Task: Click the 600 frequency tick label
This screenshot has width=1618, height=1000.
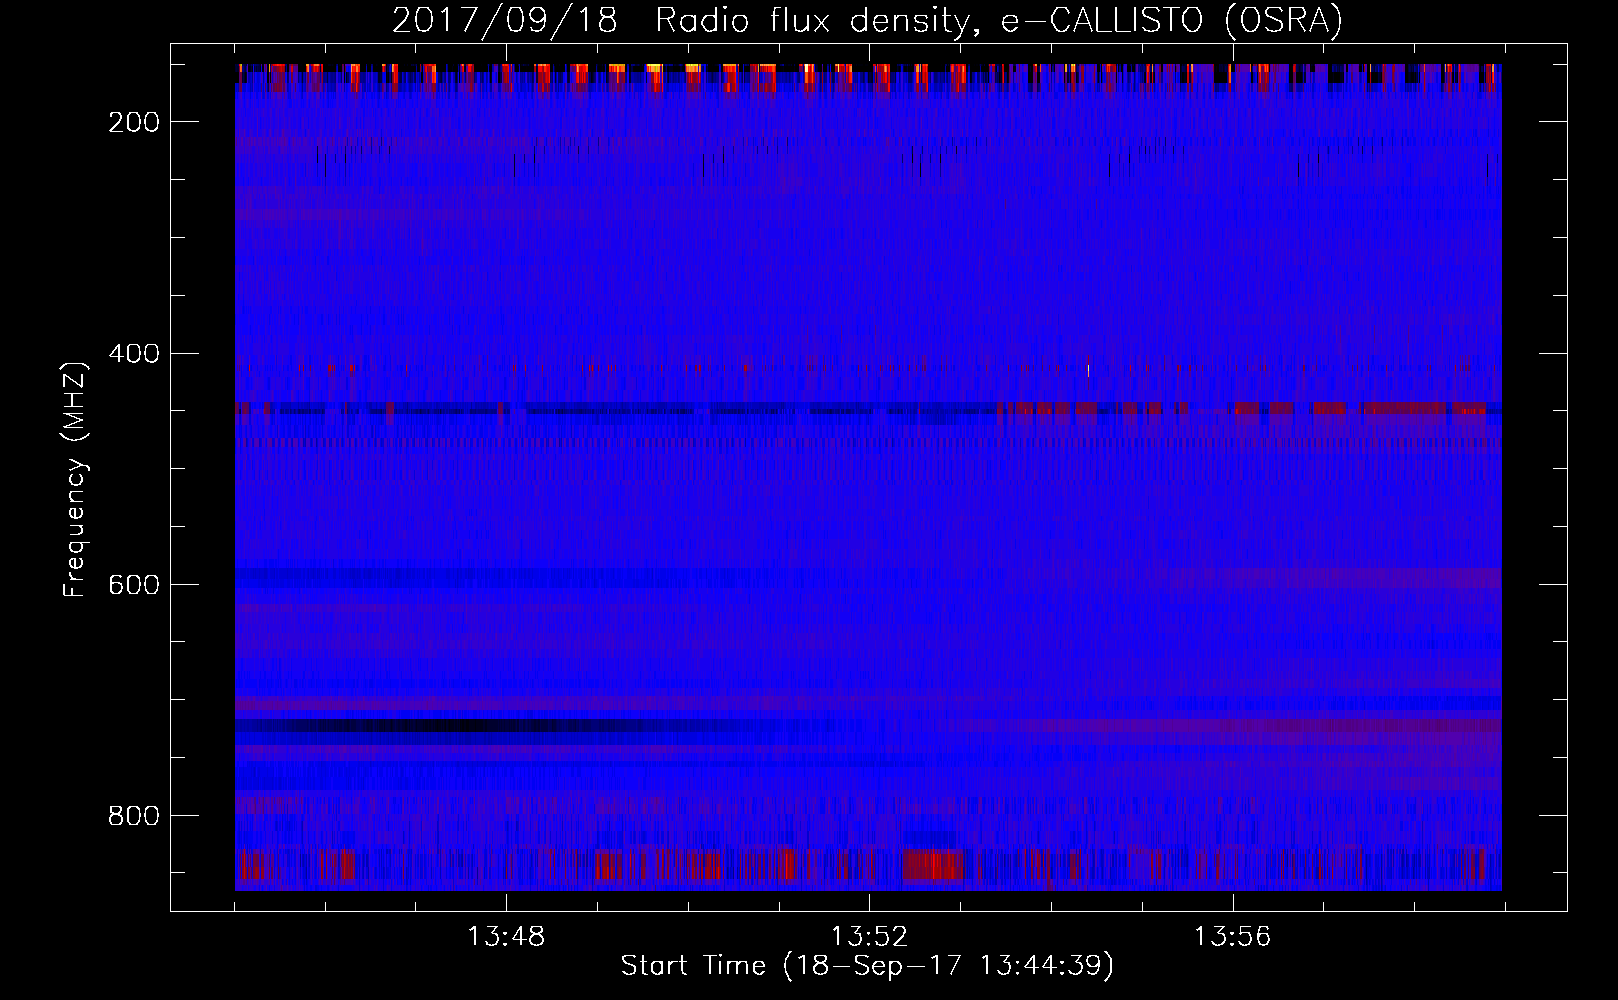Action: [x=134, y=585]
